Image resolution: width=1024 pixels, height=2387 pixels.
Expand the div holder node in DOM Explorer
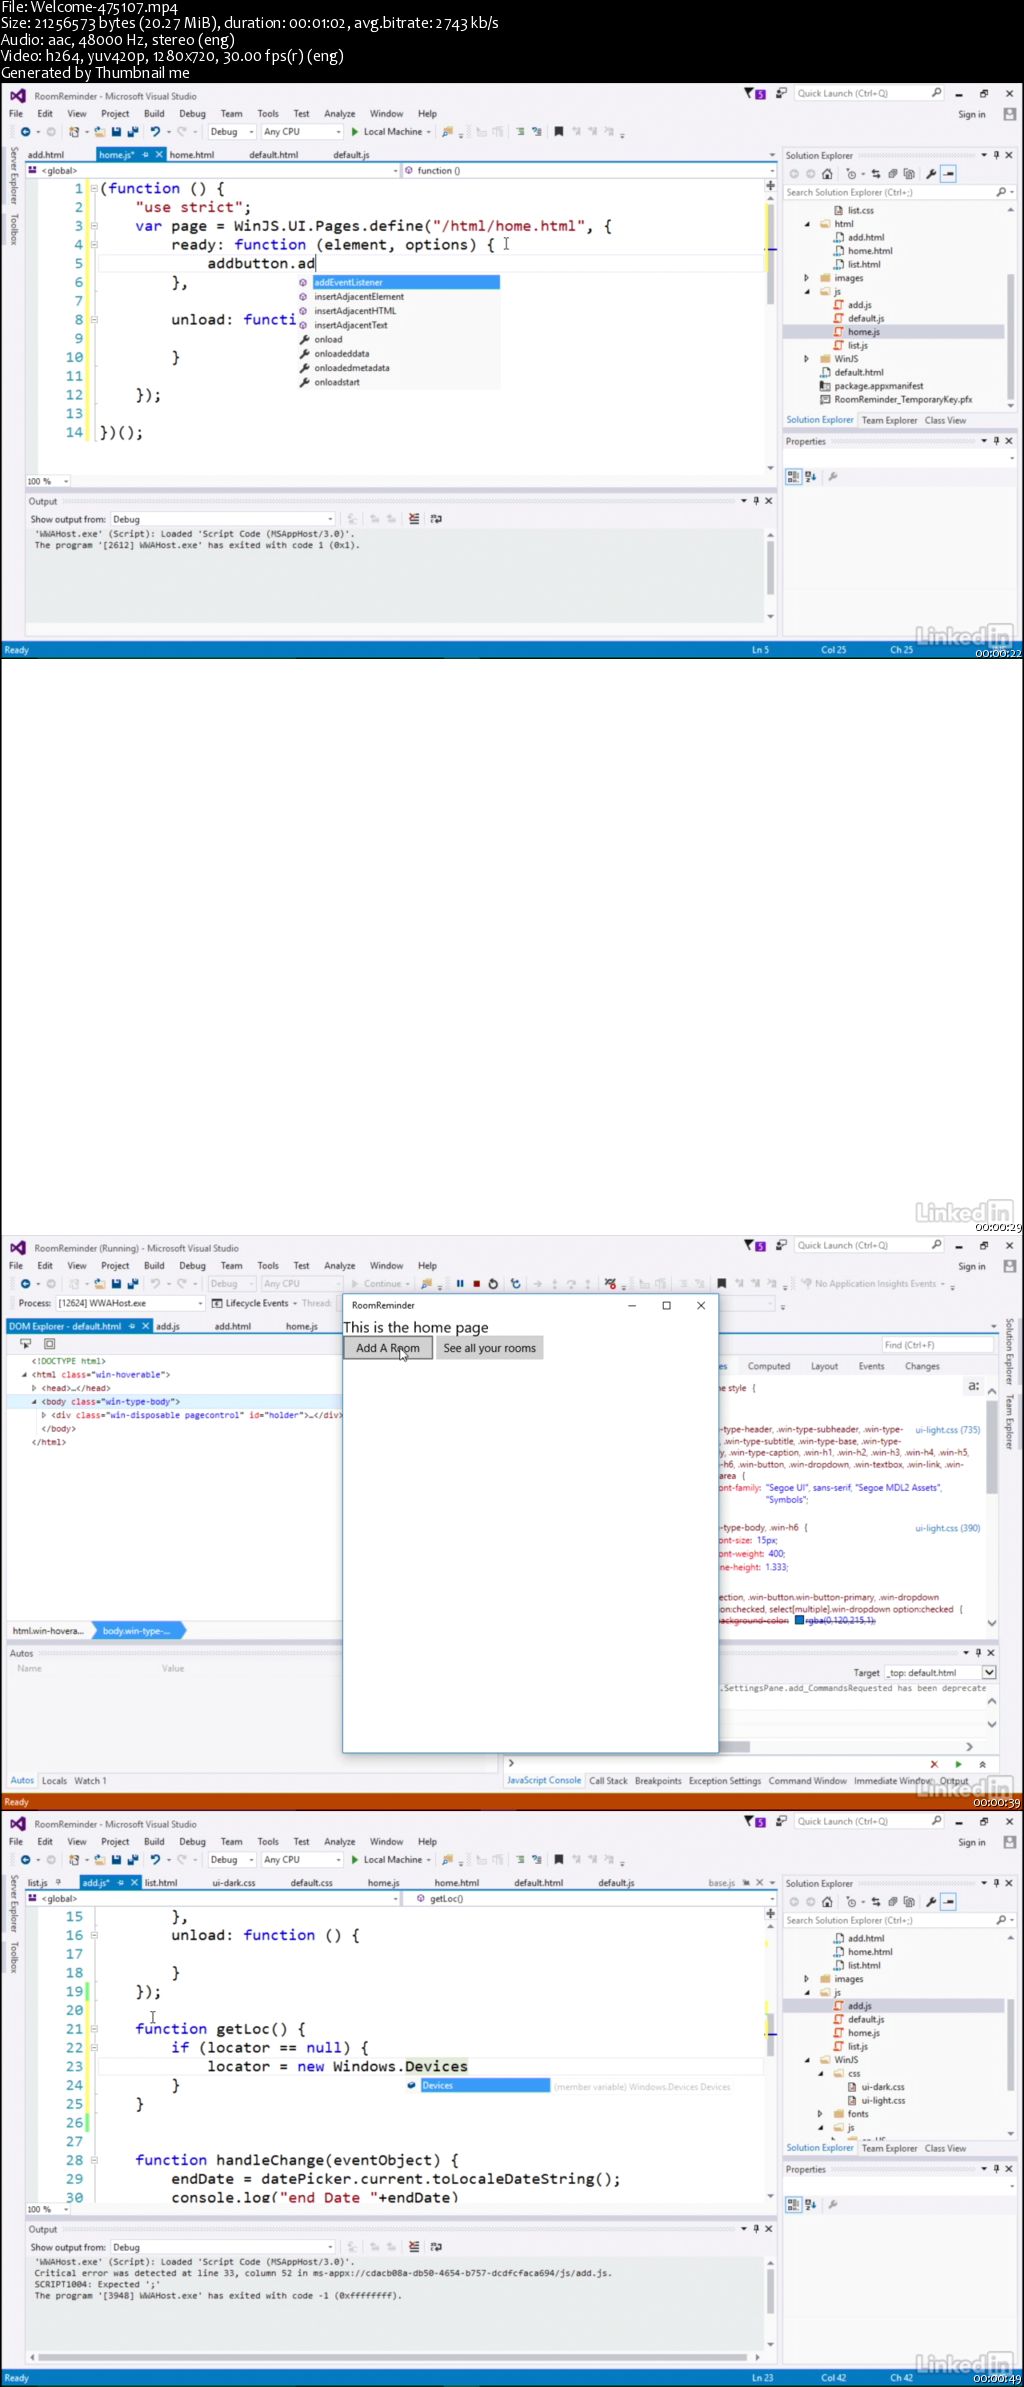(x=43, y=1415)
